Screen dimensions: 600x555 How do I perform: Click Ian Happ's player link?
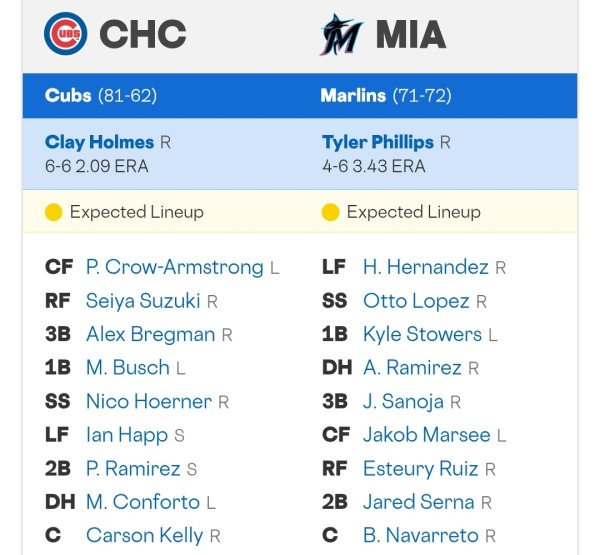127,435
